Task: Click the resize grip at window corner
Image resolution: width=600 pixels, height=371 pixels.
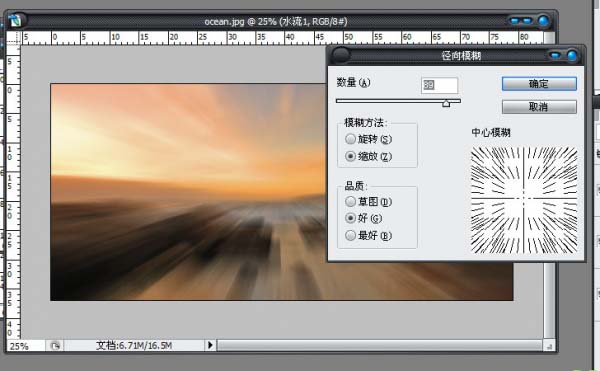Action: pos(549,346)
